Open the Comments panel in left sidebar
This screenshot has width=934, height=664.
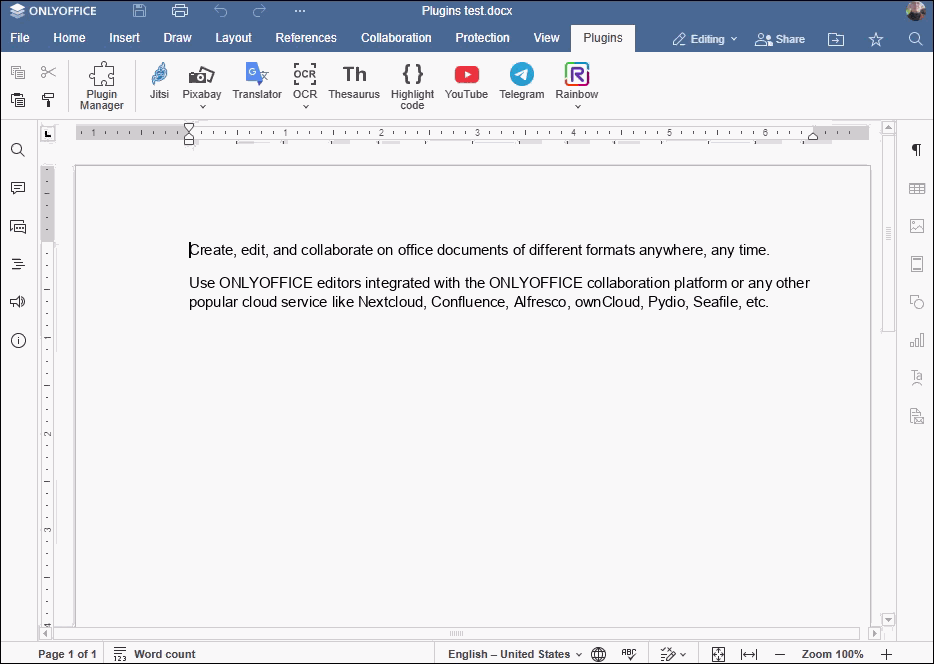pyautogui.click(x=18, y=188)
